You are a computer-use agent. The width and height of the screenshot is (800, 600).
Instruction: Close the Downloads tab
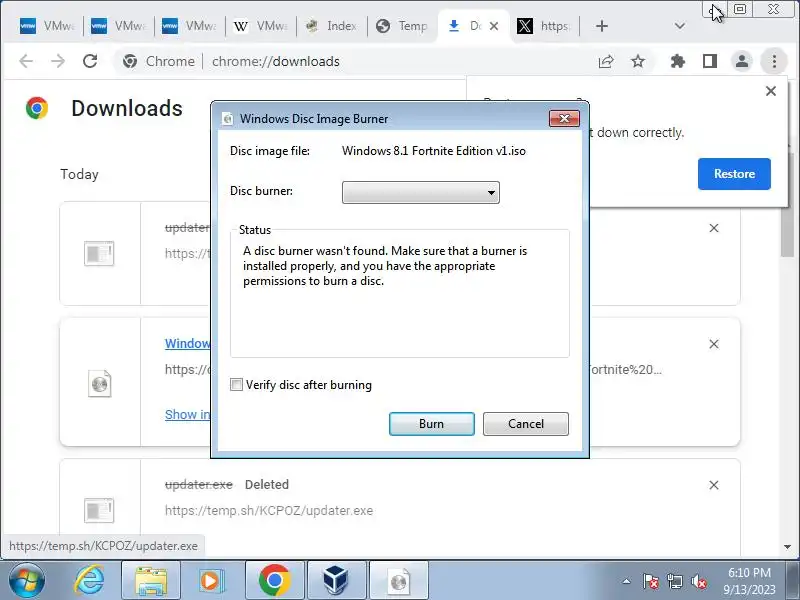(x=494, y=26)
